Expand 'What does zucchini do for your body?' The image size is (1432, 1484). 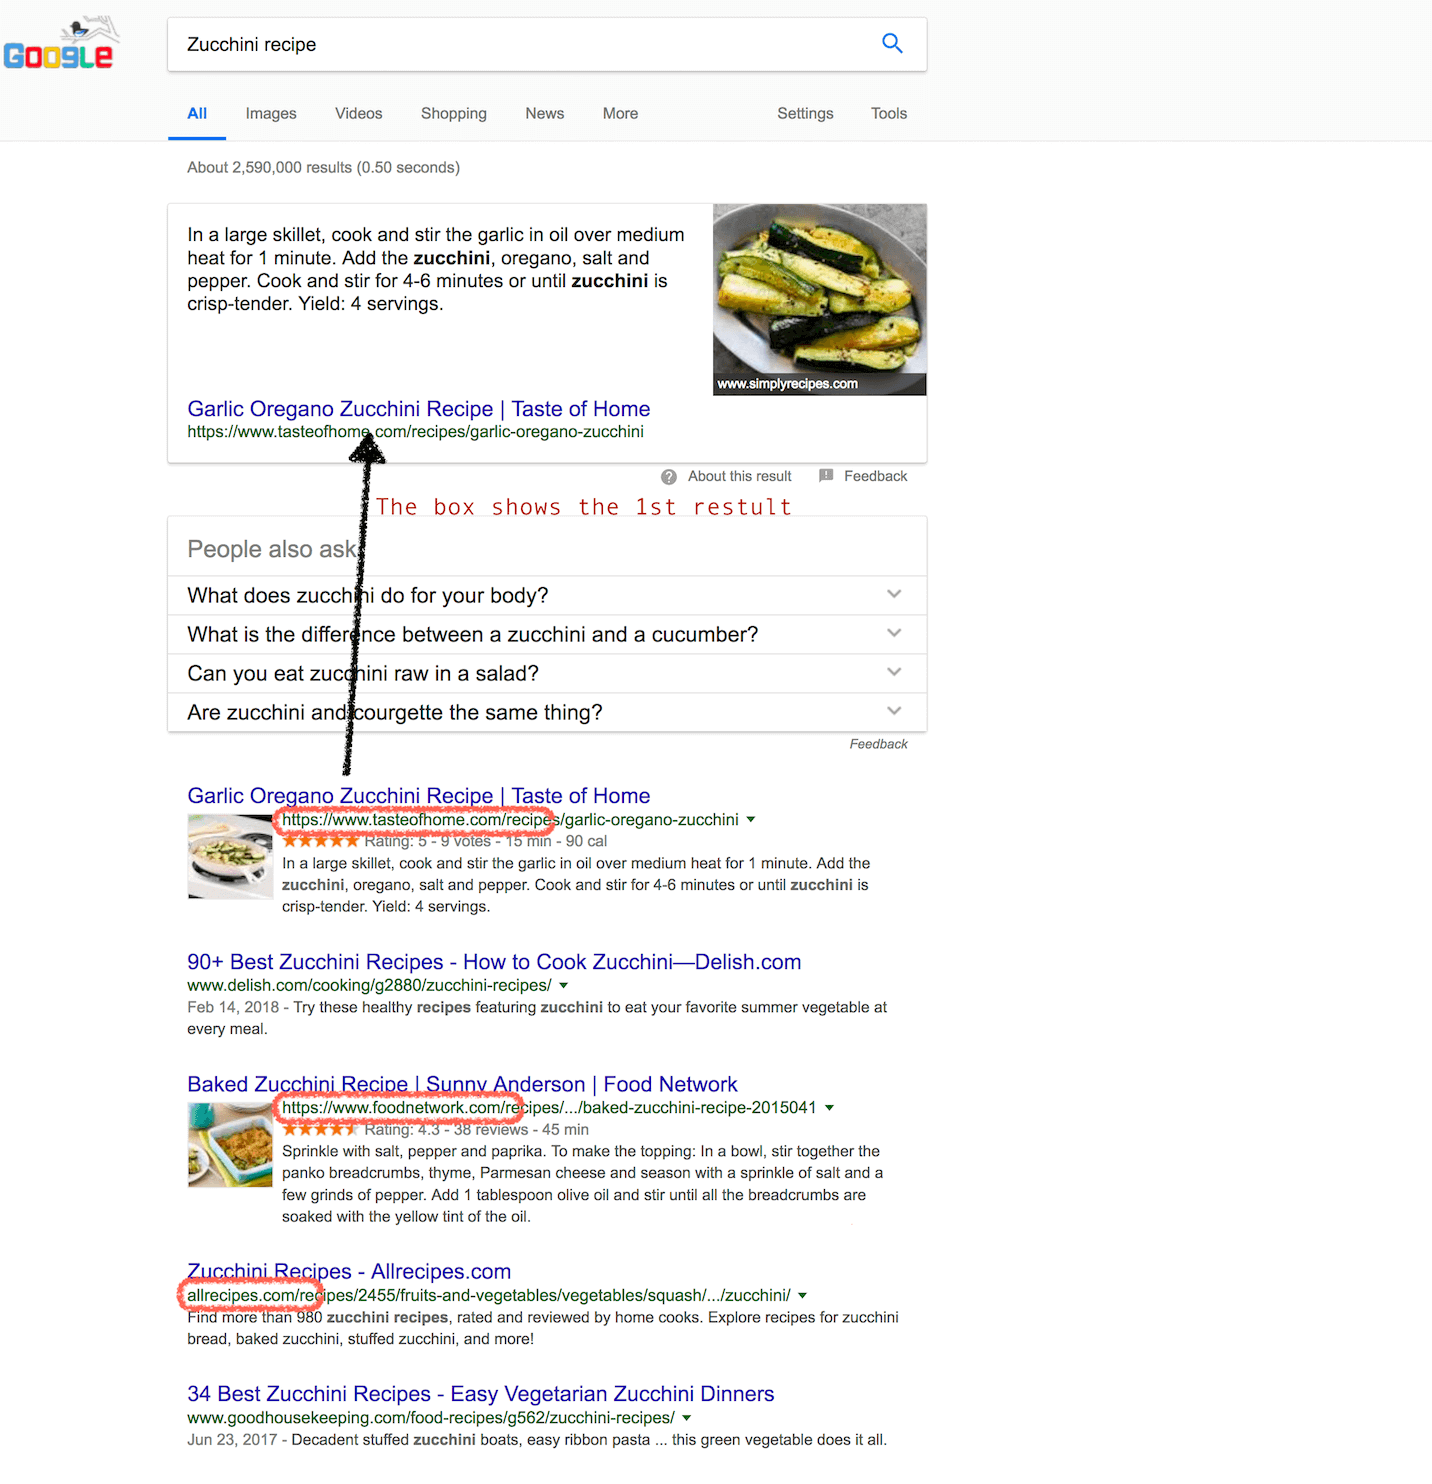click(547, 595)
